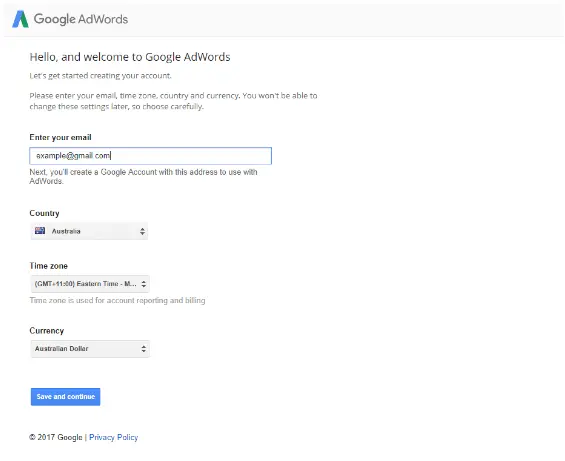Click the 'Next, you'll create a Google Account' note
The image size is (565, 461).
click(143, 176)
